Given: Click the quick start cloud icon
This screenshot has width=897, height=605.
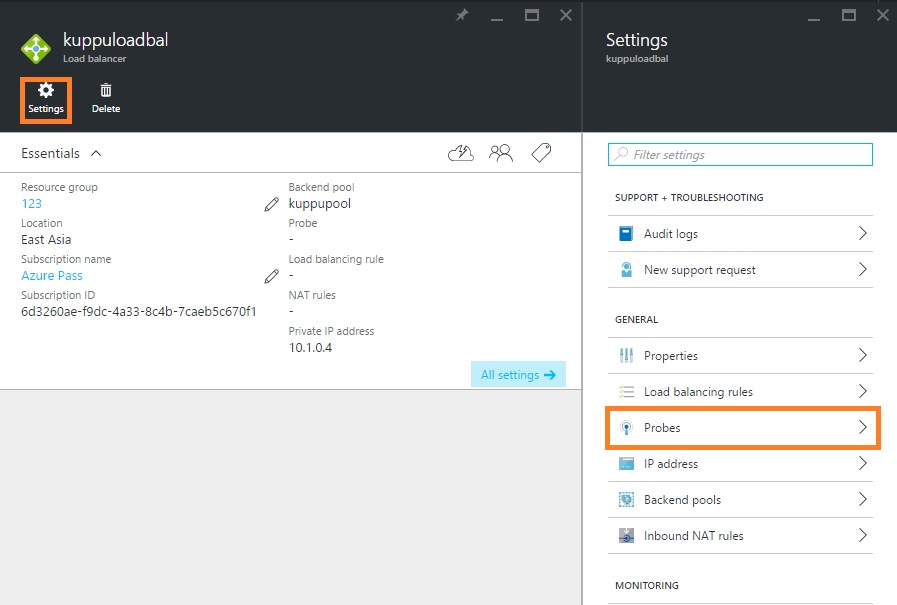Looking at the screenshot, I should [461, 153].
